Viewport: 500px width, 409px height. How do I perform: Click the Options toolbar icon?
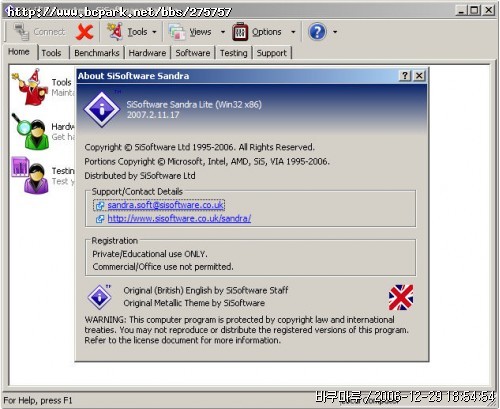click(240, 32)
